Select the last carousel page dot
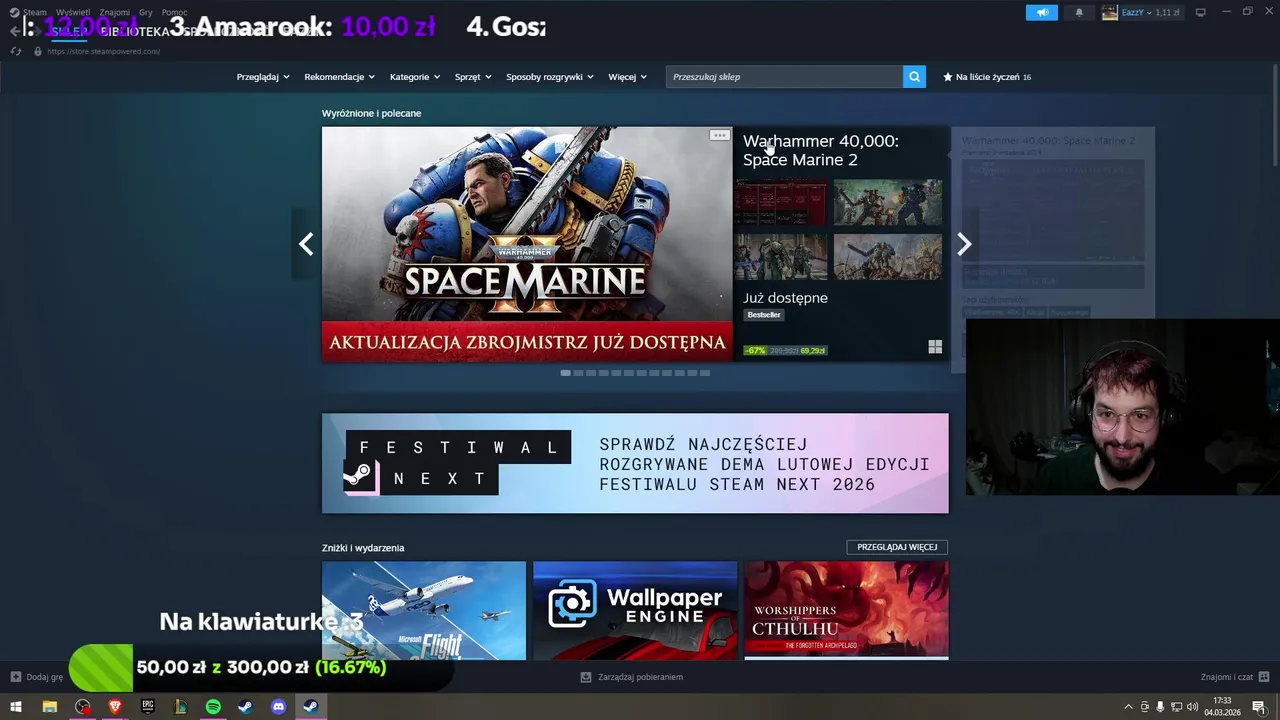 (x=705, y=373)
